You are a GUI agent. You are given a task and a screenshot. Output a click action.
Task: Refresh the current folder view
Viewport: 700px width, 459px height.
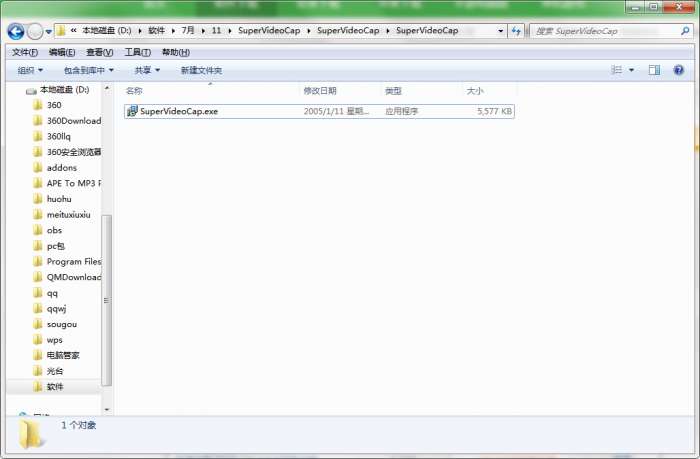click(x=516, y=31)
